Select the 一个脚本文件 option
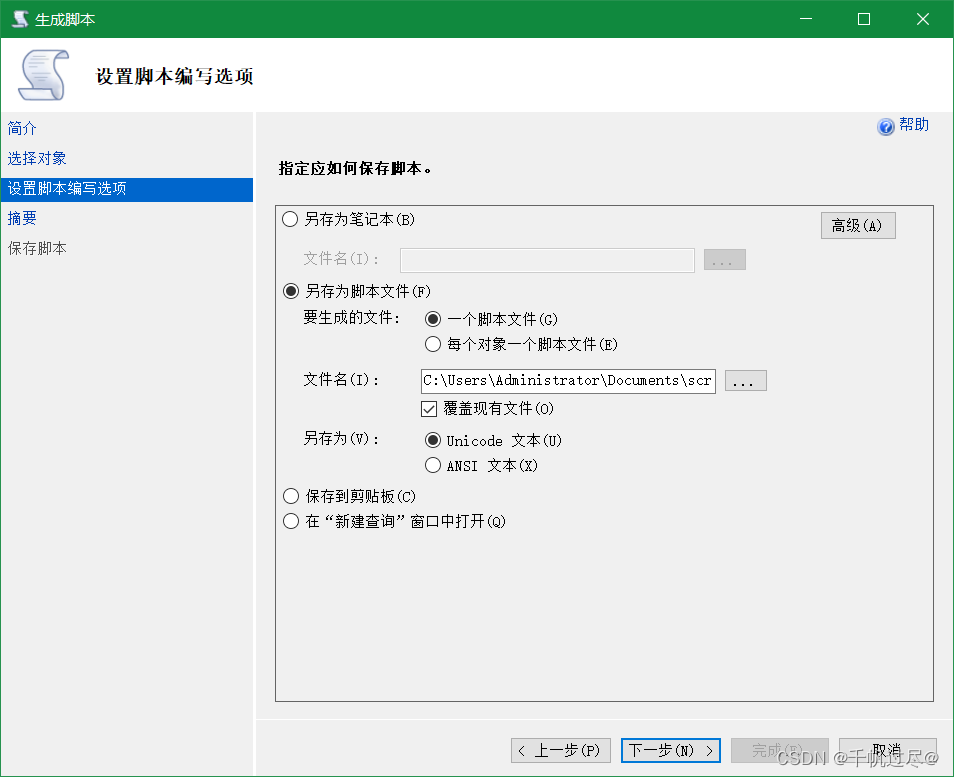Image resolution: width=954 pixels, height=777 pixels. point(432,318)
